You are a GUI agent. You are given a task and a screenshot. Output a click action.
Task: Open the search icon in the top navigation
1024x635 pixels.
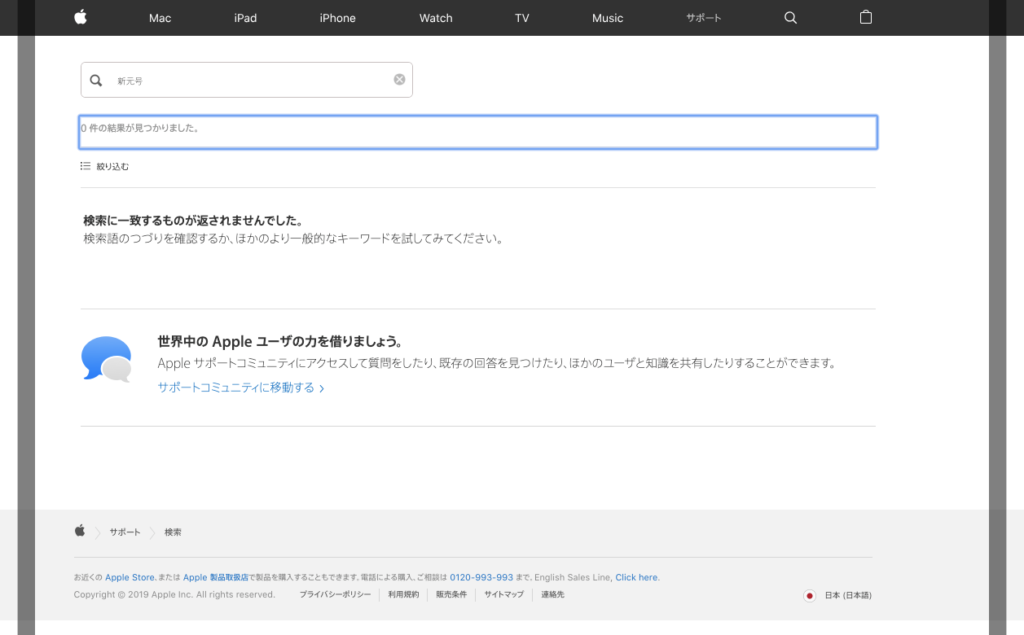[790, 18]
